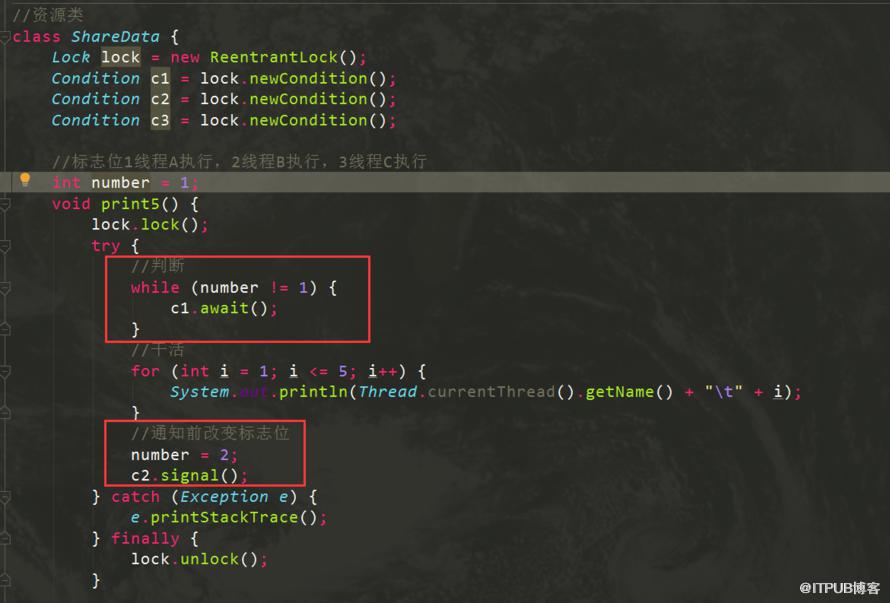Click the //标志位1线程A执行 comment line
The image size is (890, 603).
click(x=239, y=162)
